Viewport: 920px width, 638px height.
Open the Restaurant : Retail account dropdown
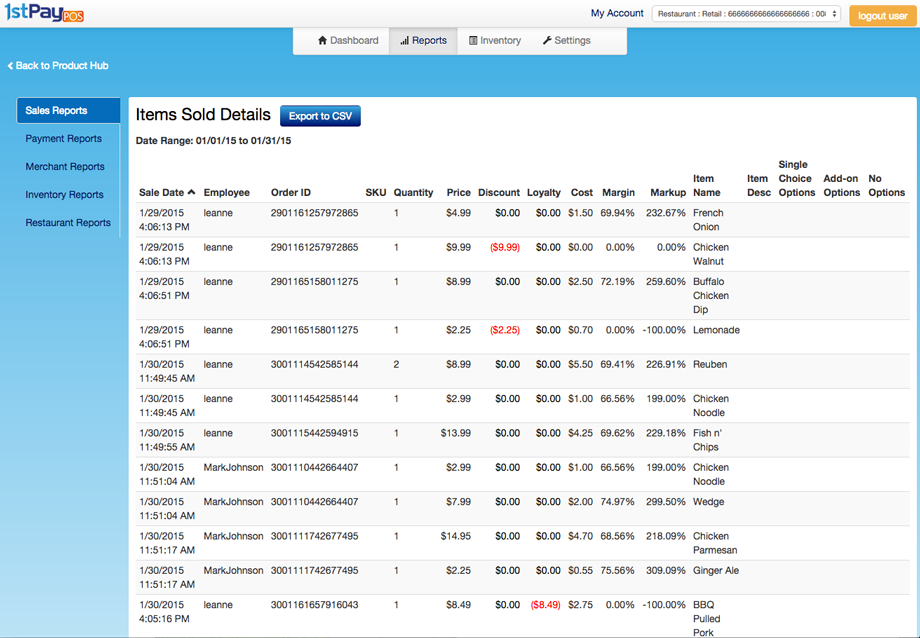[x=746, y=13]
